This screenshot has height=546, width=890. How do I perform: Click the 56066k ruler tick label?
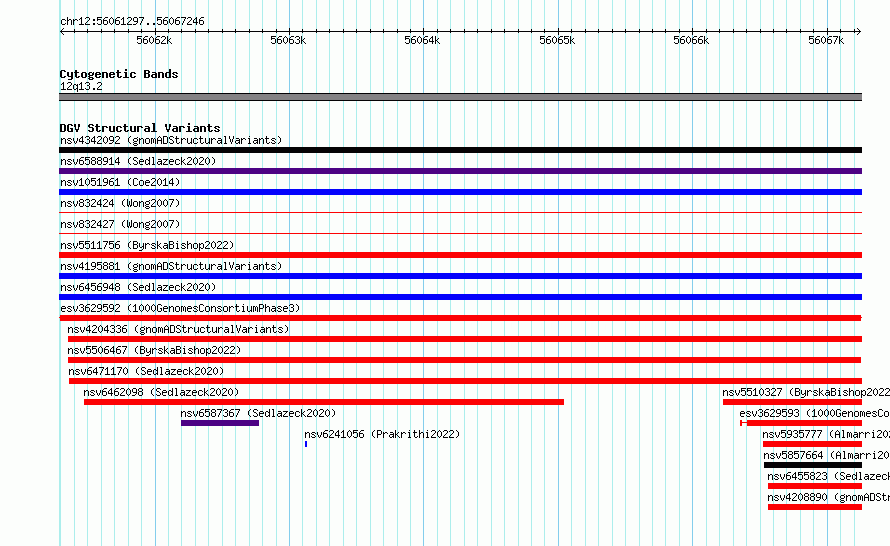[x=691, y=40]
